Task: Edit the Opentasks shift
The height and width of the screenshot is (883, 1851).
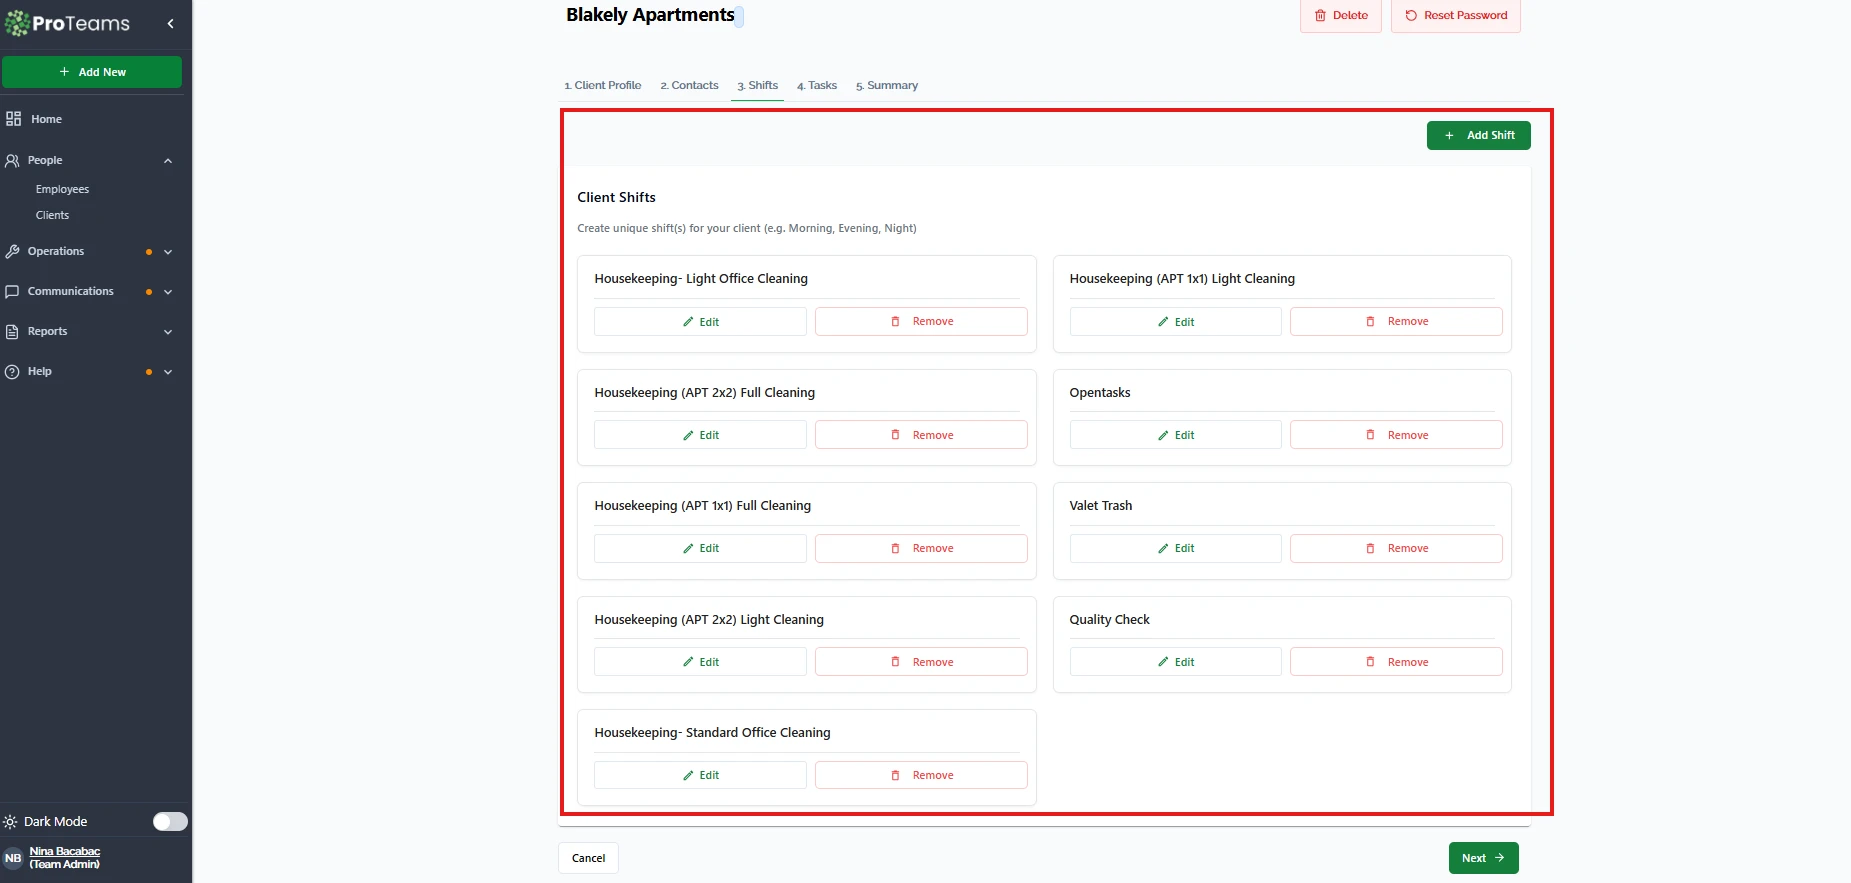Action: (1175, 435)
